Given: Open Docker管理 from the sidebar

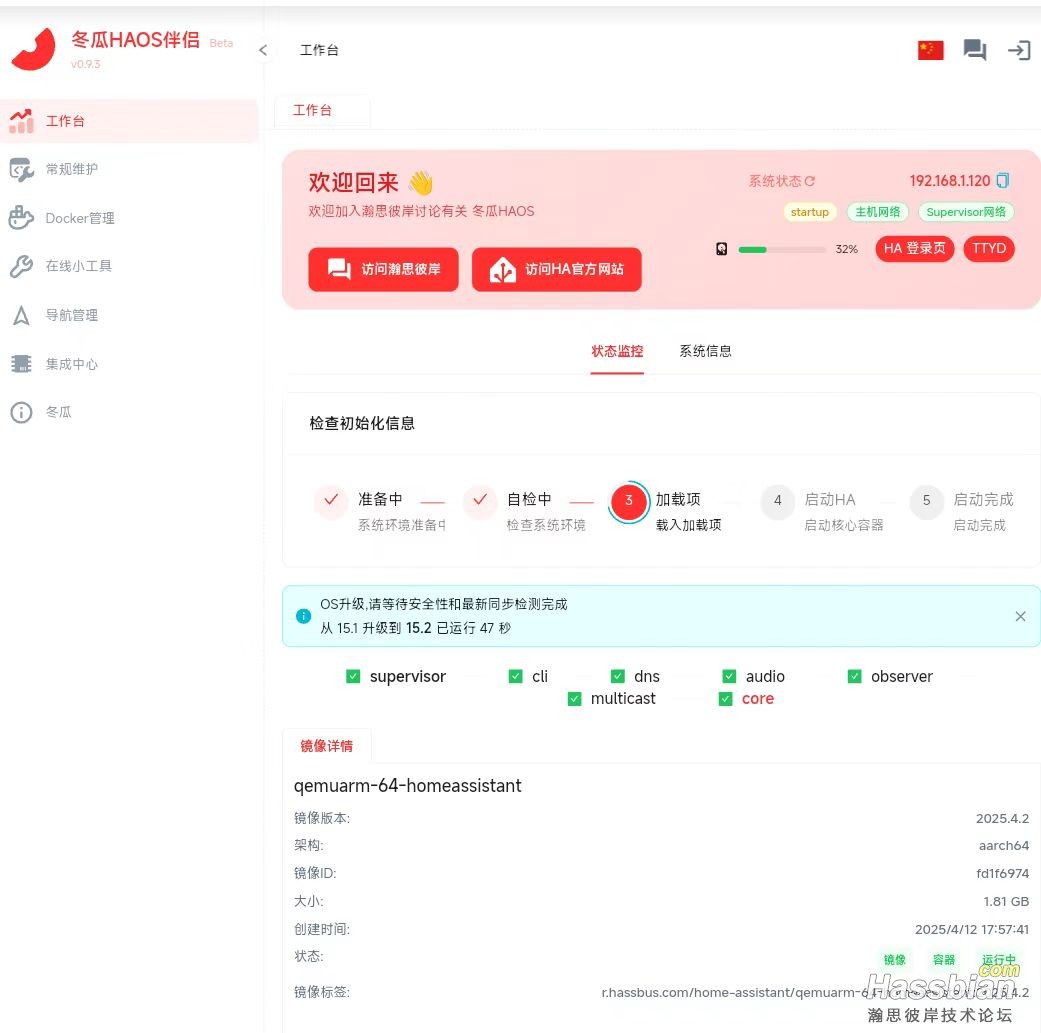Looking at the screenshot, I should pos(80,218).
